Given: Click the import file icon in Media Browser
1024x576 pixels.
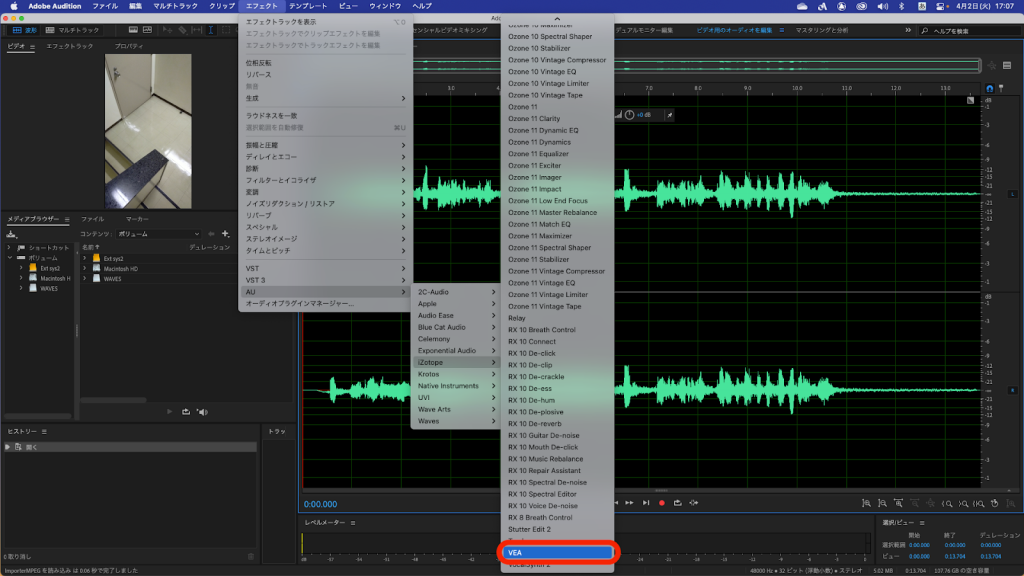Looking at the screenshot, I should click(12, 234).
